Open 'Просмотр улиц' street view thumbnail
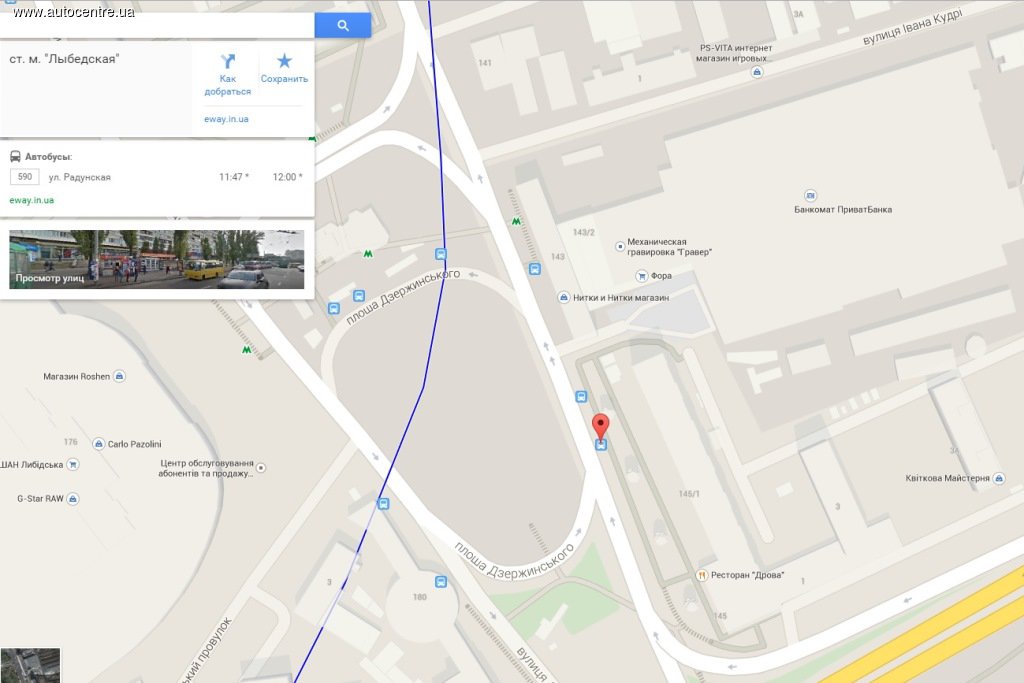This screenshot has height=683, width=1024. [157, 259]
